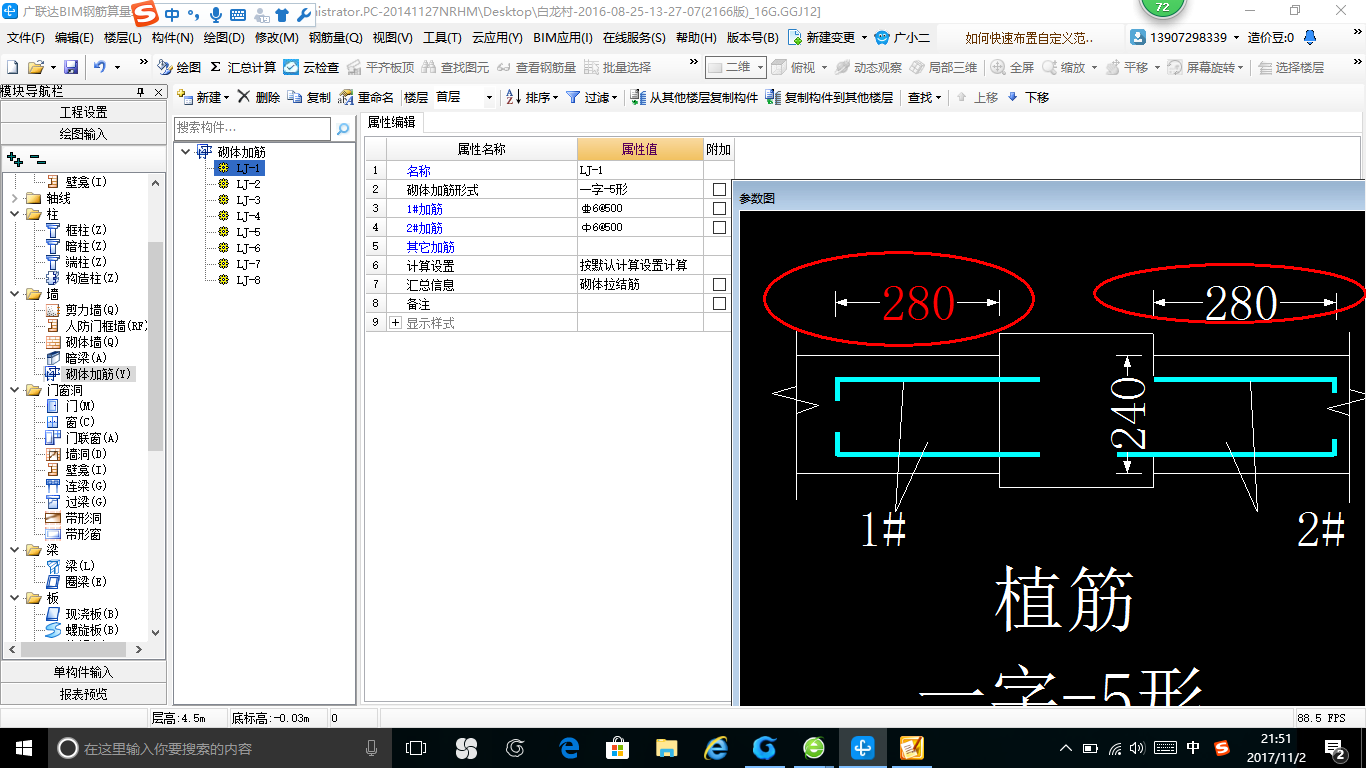Click 新建 to create a new component

[203, 97]
